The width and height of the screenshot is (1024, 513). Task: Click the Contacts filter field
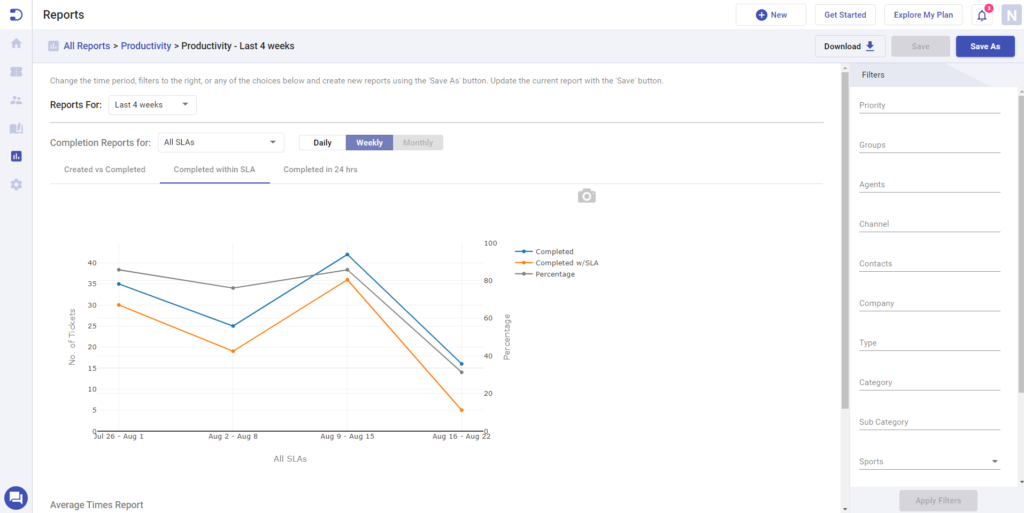tap(929, 264)
